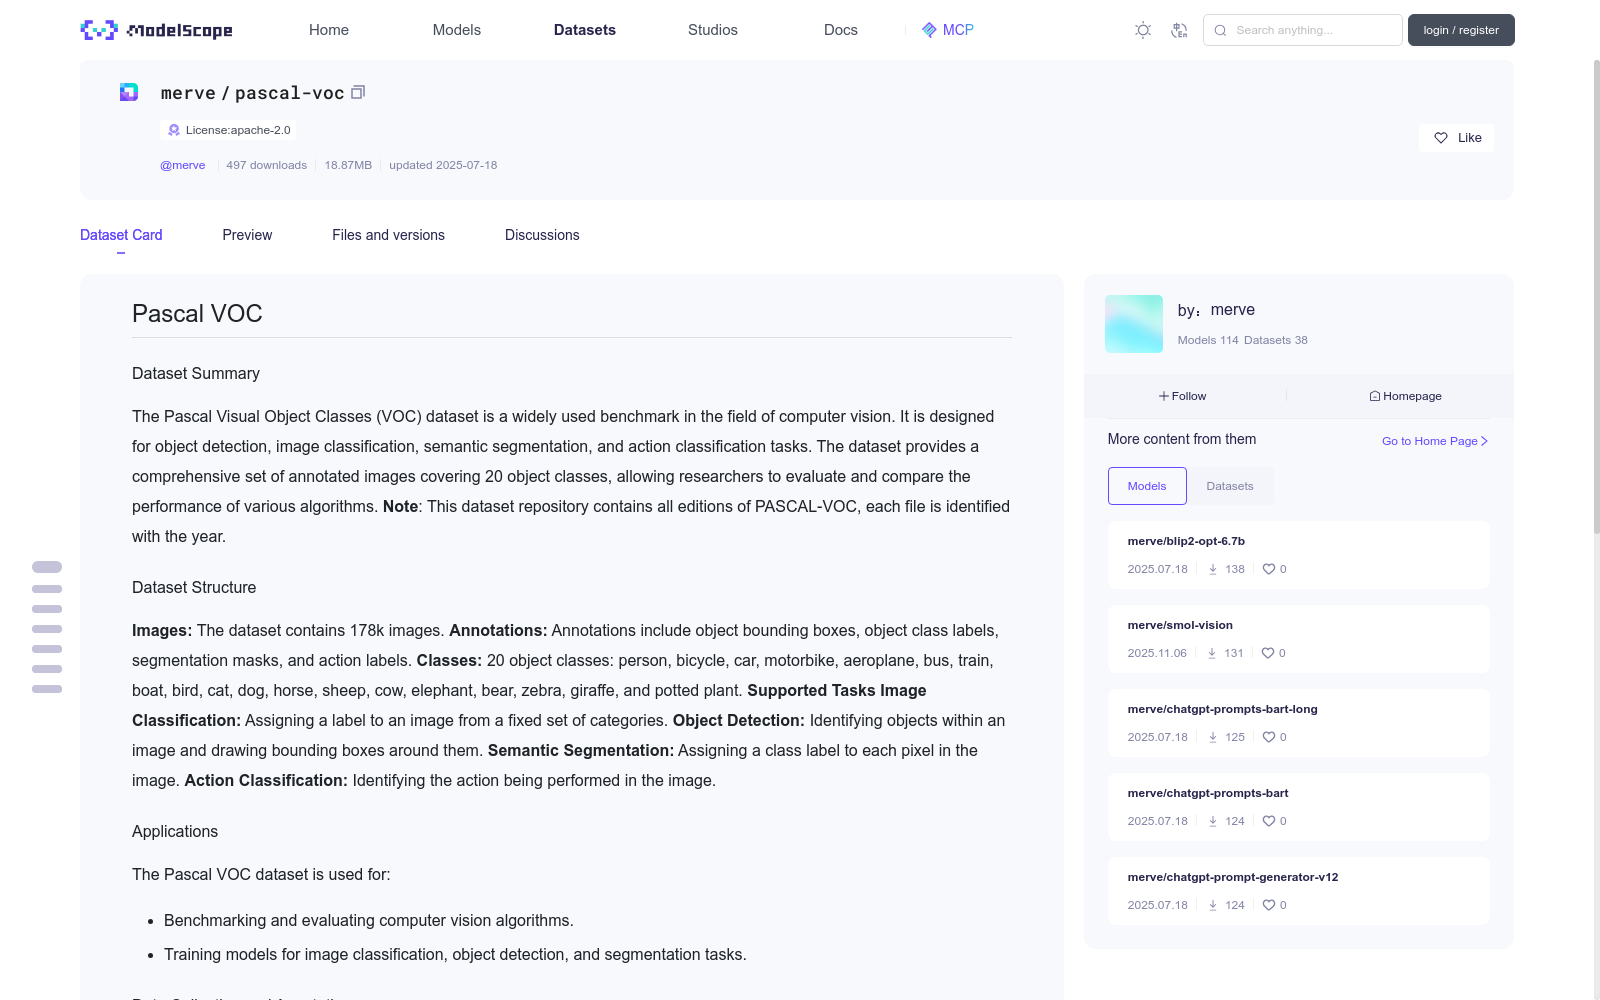
Task: Switch to the Dataset Card tab
Action: (x=121, y=235)
